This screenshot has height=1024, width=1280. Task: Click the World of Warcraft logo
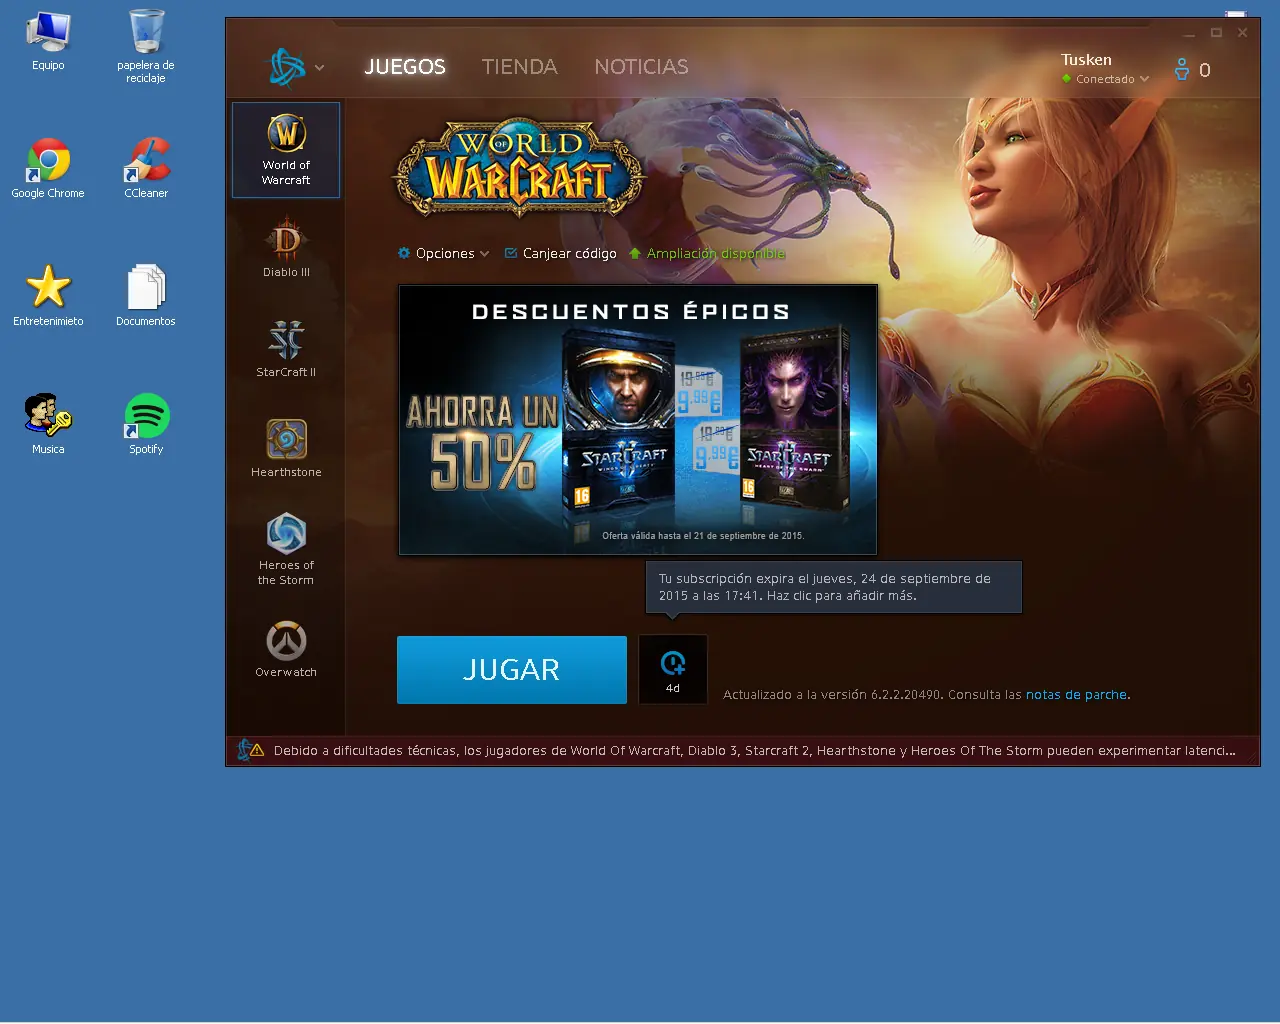pos(518,168)
